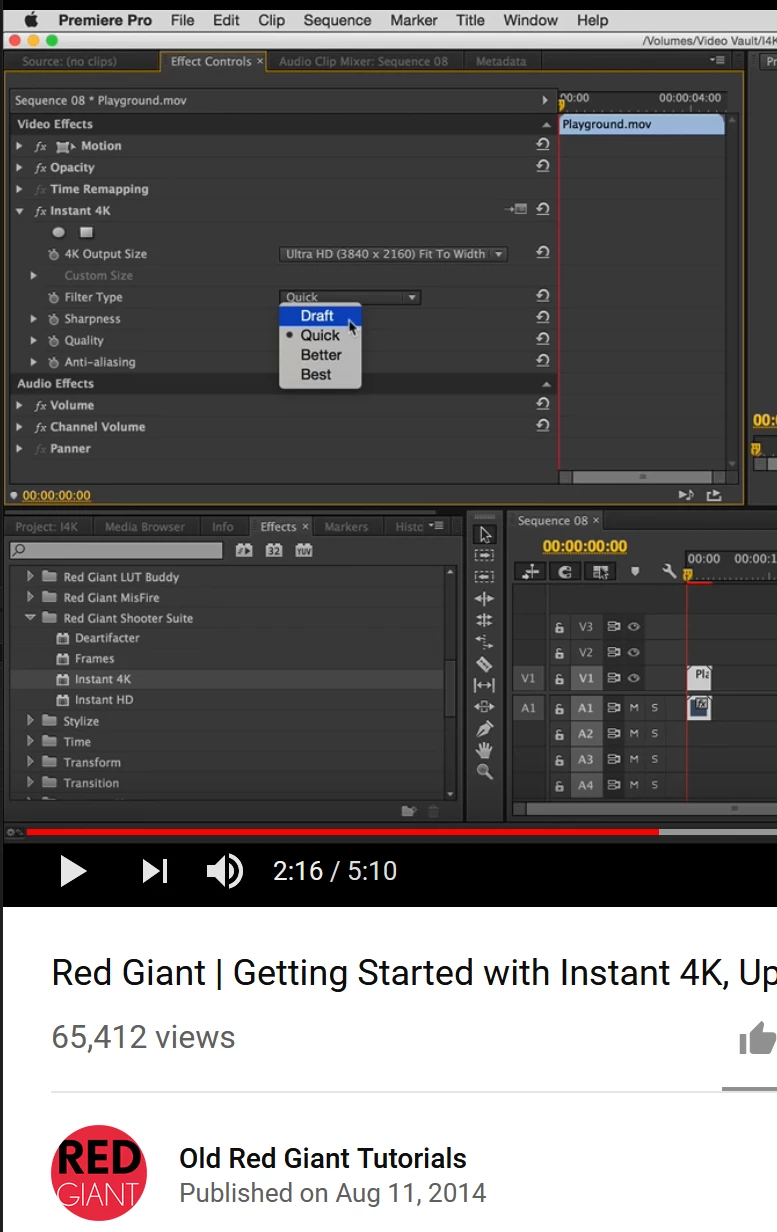Hide the V3 track output eye
This screenshot has width=777, height=1232.
(634, 627)
